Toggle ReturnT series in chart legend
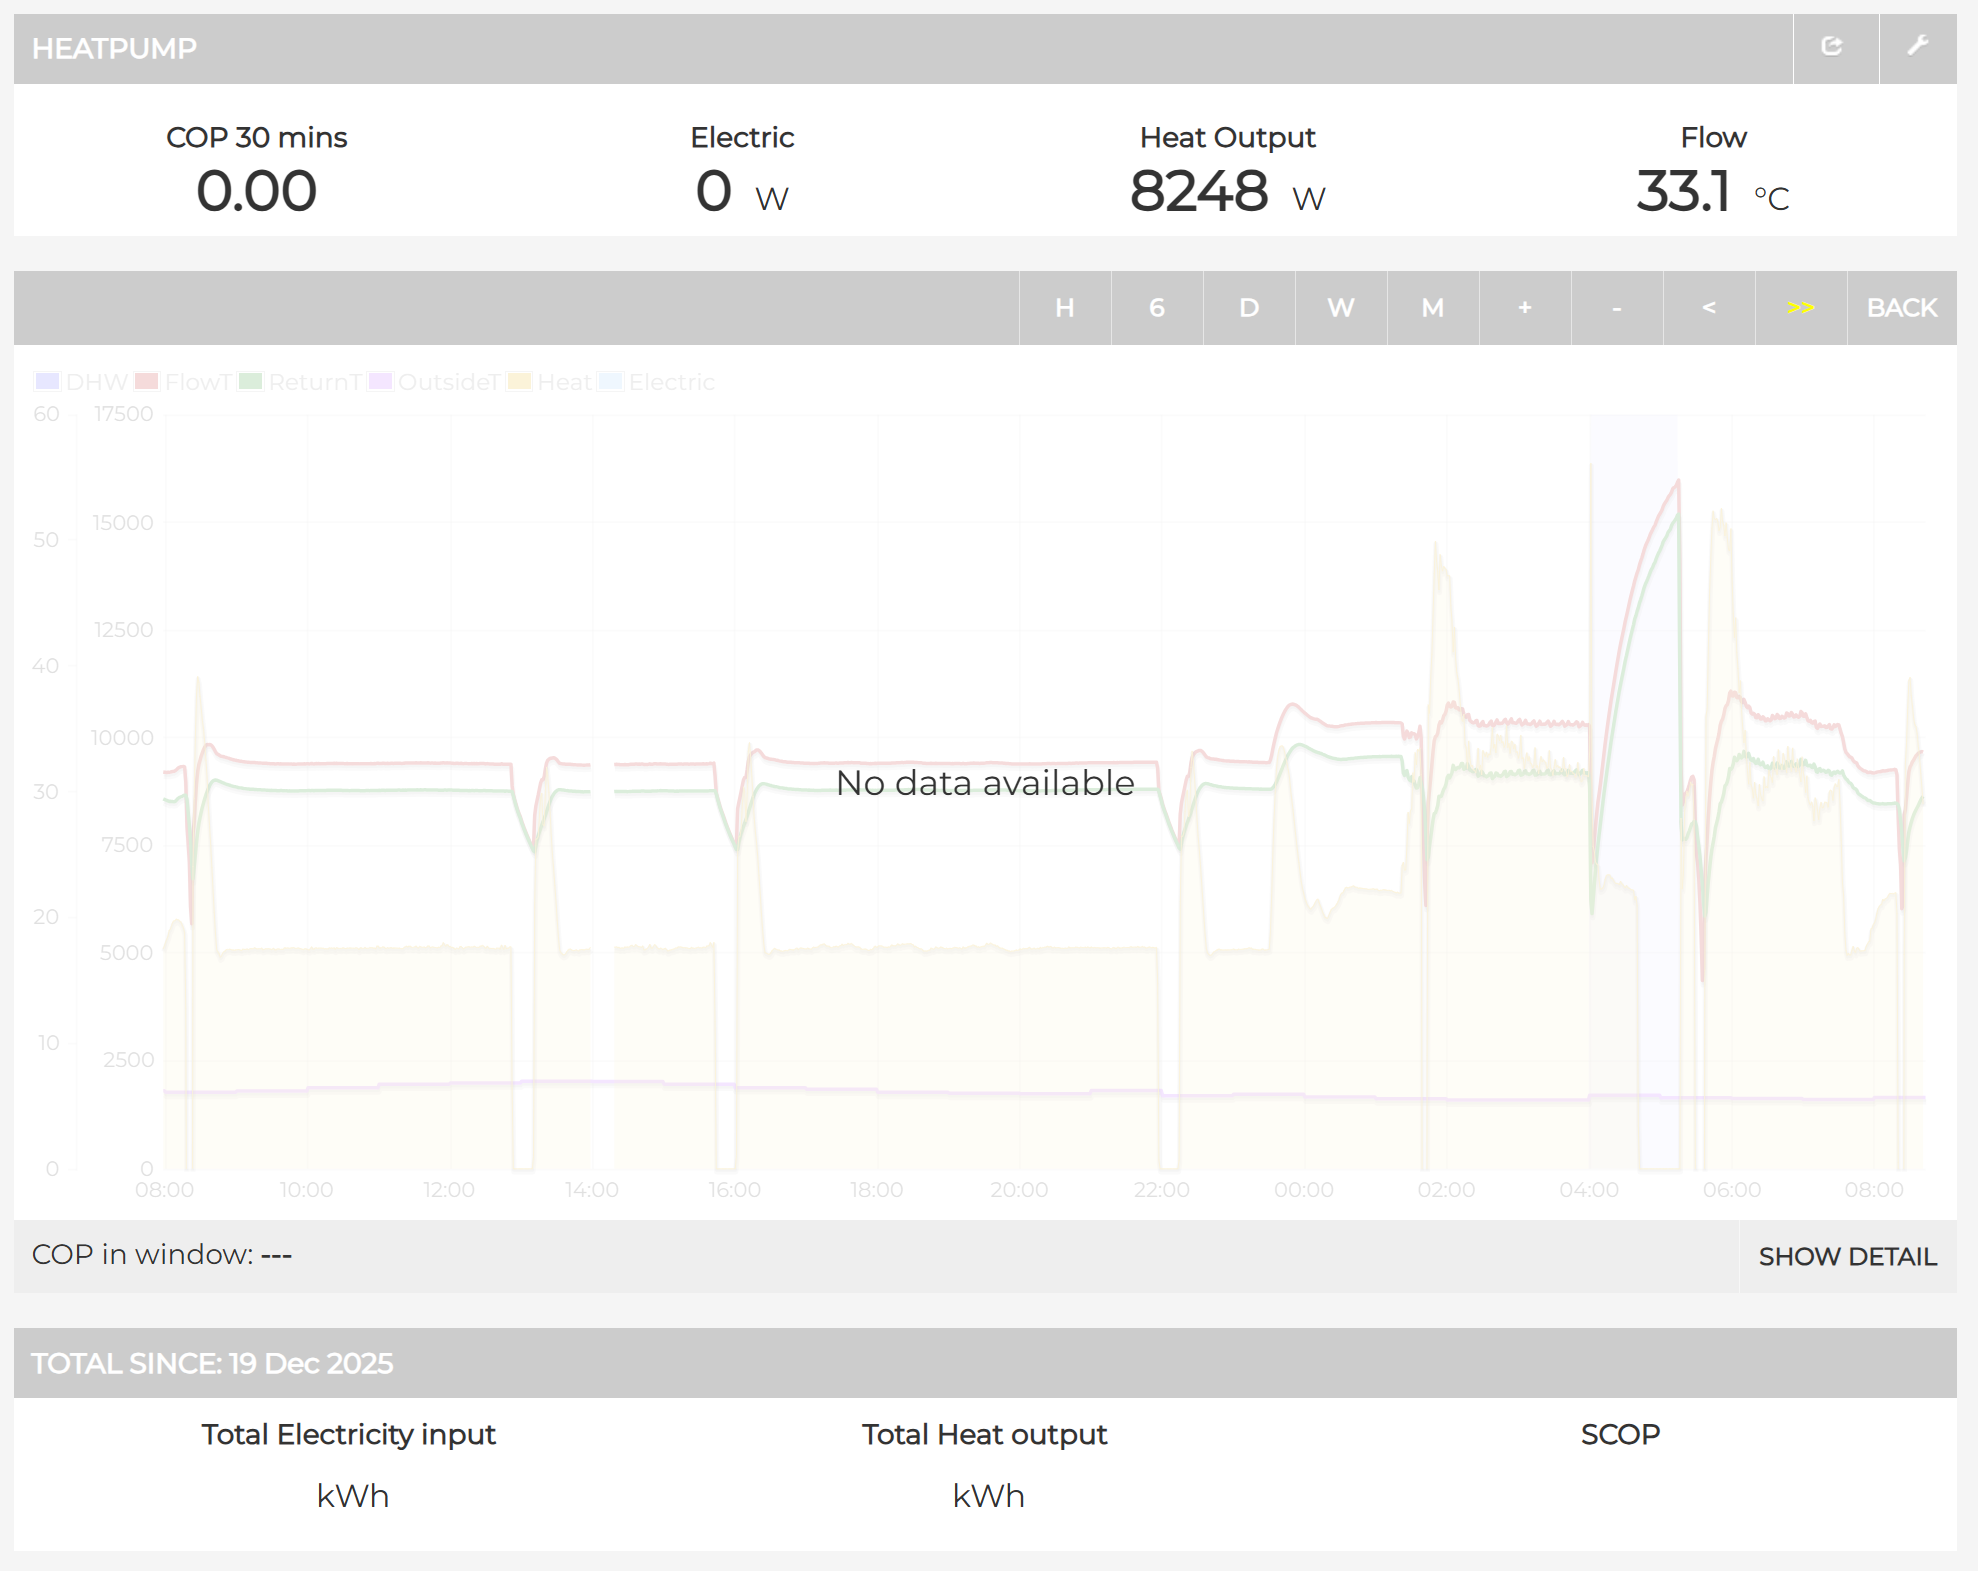The height and width of the screenshot is (1571, 1978). (313, 382)
